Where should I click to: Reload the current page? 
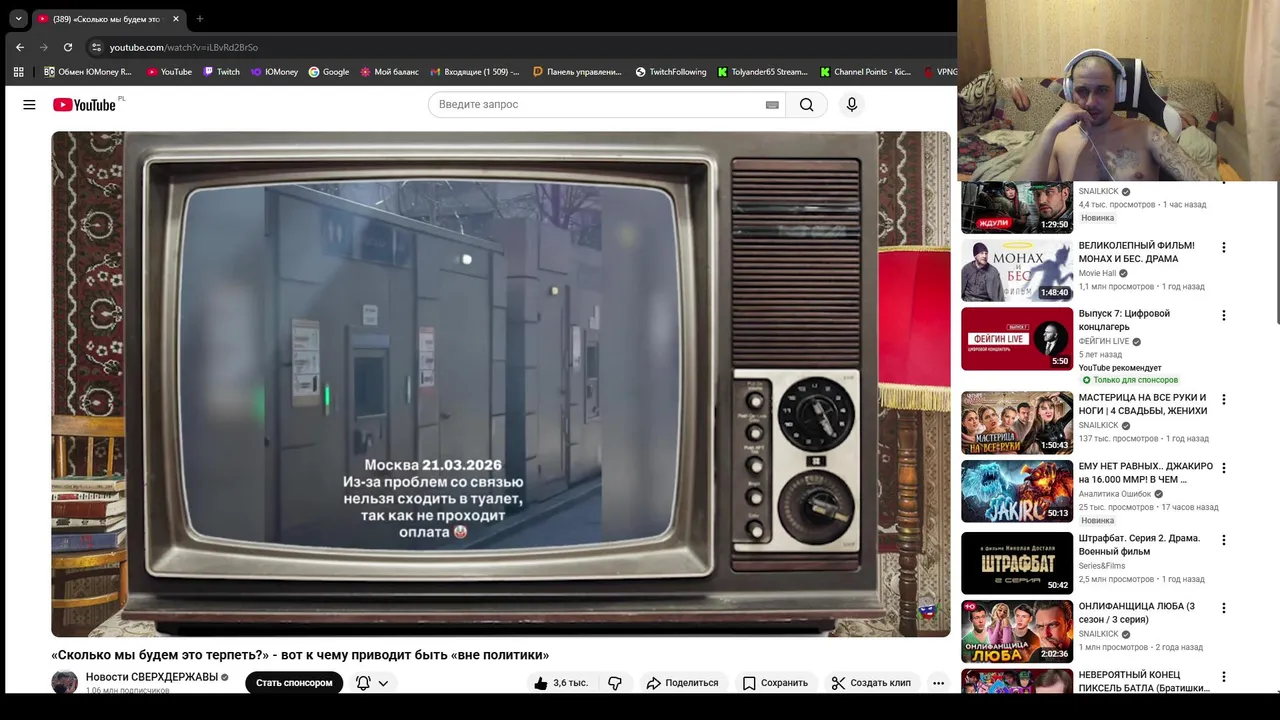coord(68,47)
